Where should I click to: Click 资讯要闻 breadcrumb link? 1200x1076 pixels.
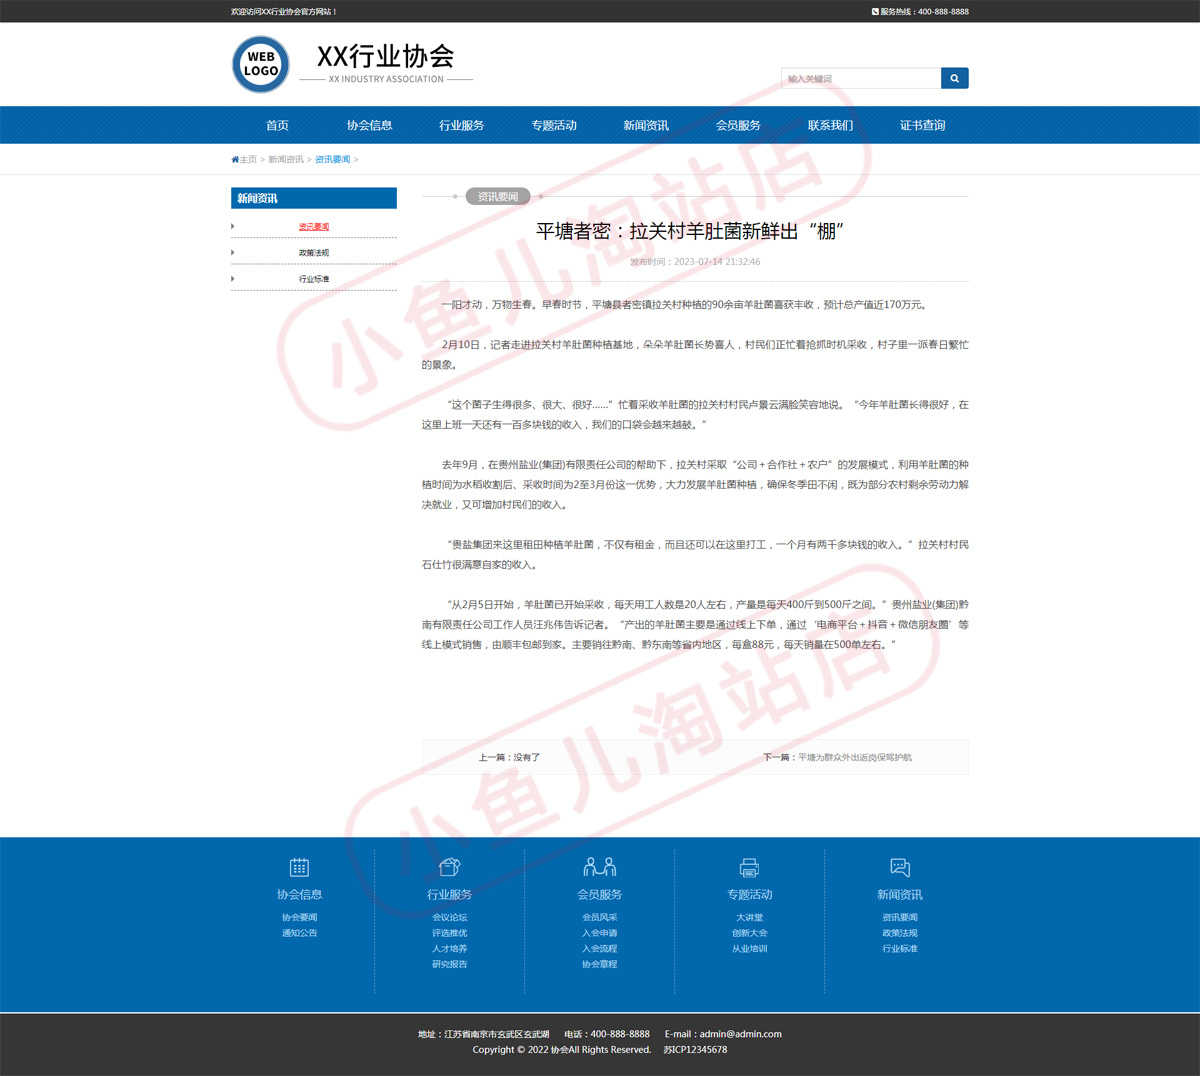coord(333,160)
